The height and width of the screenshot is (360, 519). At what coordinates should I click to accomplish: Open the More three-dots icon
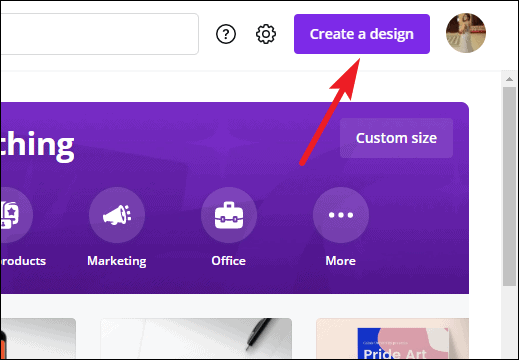341,215
